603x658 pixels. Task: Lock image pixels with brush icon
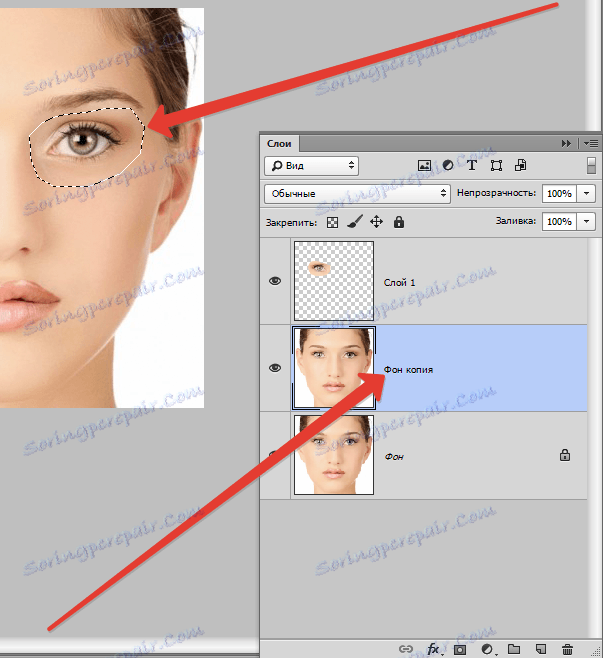pyautogui.click(x=355, y=222)
